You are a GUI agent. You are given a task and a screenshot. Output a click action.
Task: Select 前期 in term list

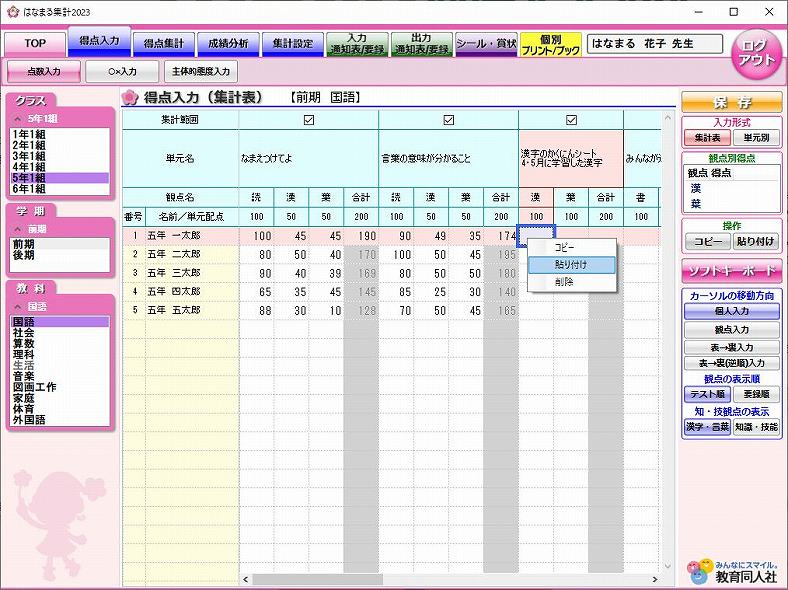59,244
